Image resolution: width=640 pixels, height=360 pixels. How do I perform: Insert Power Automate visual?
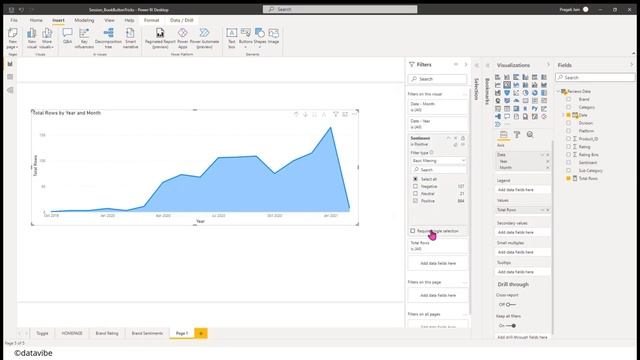click(x=204, y=38)
